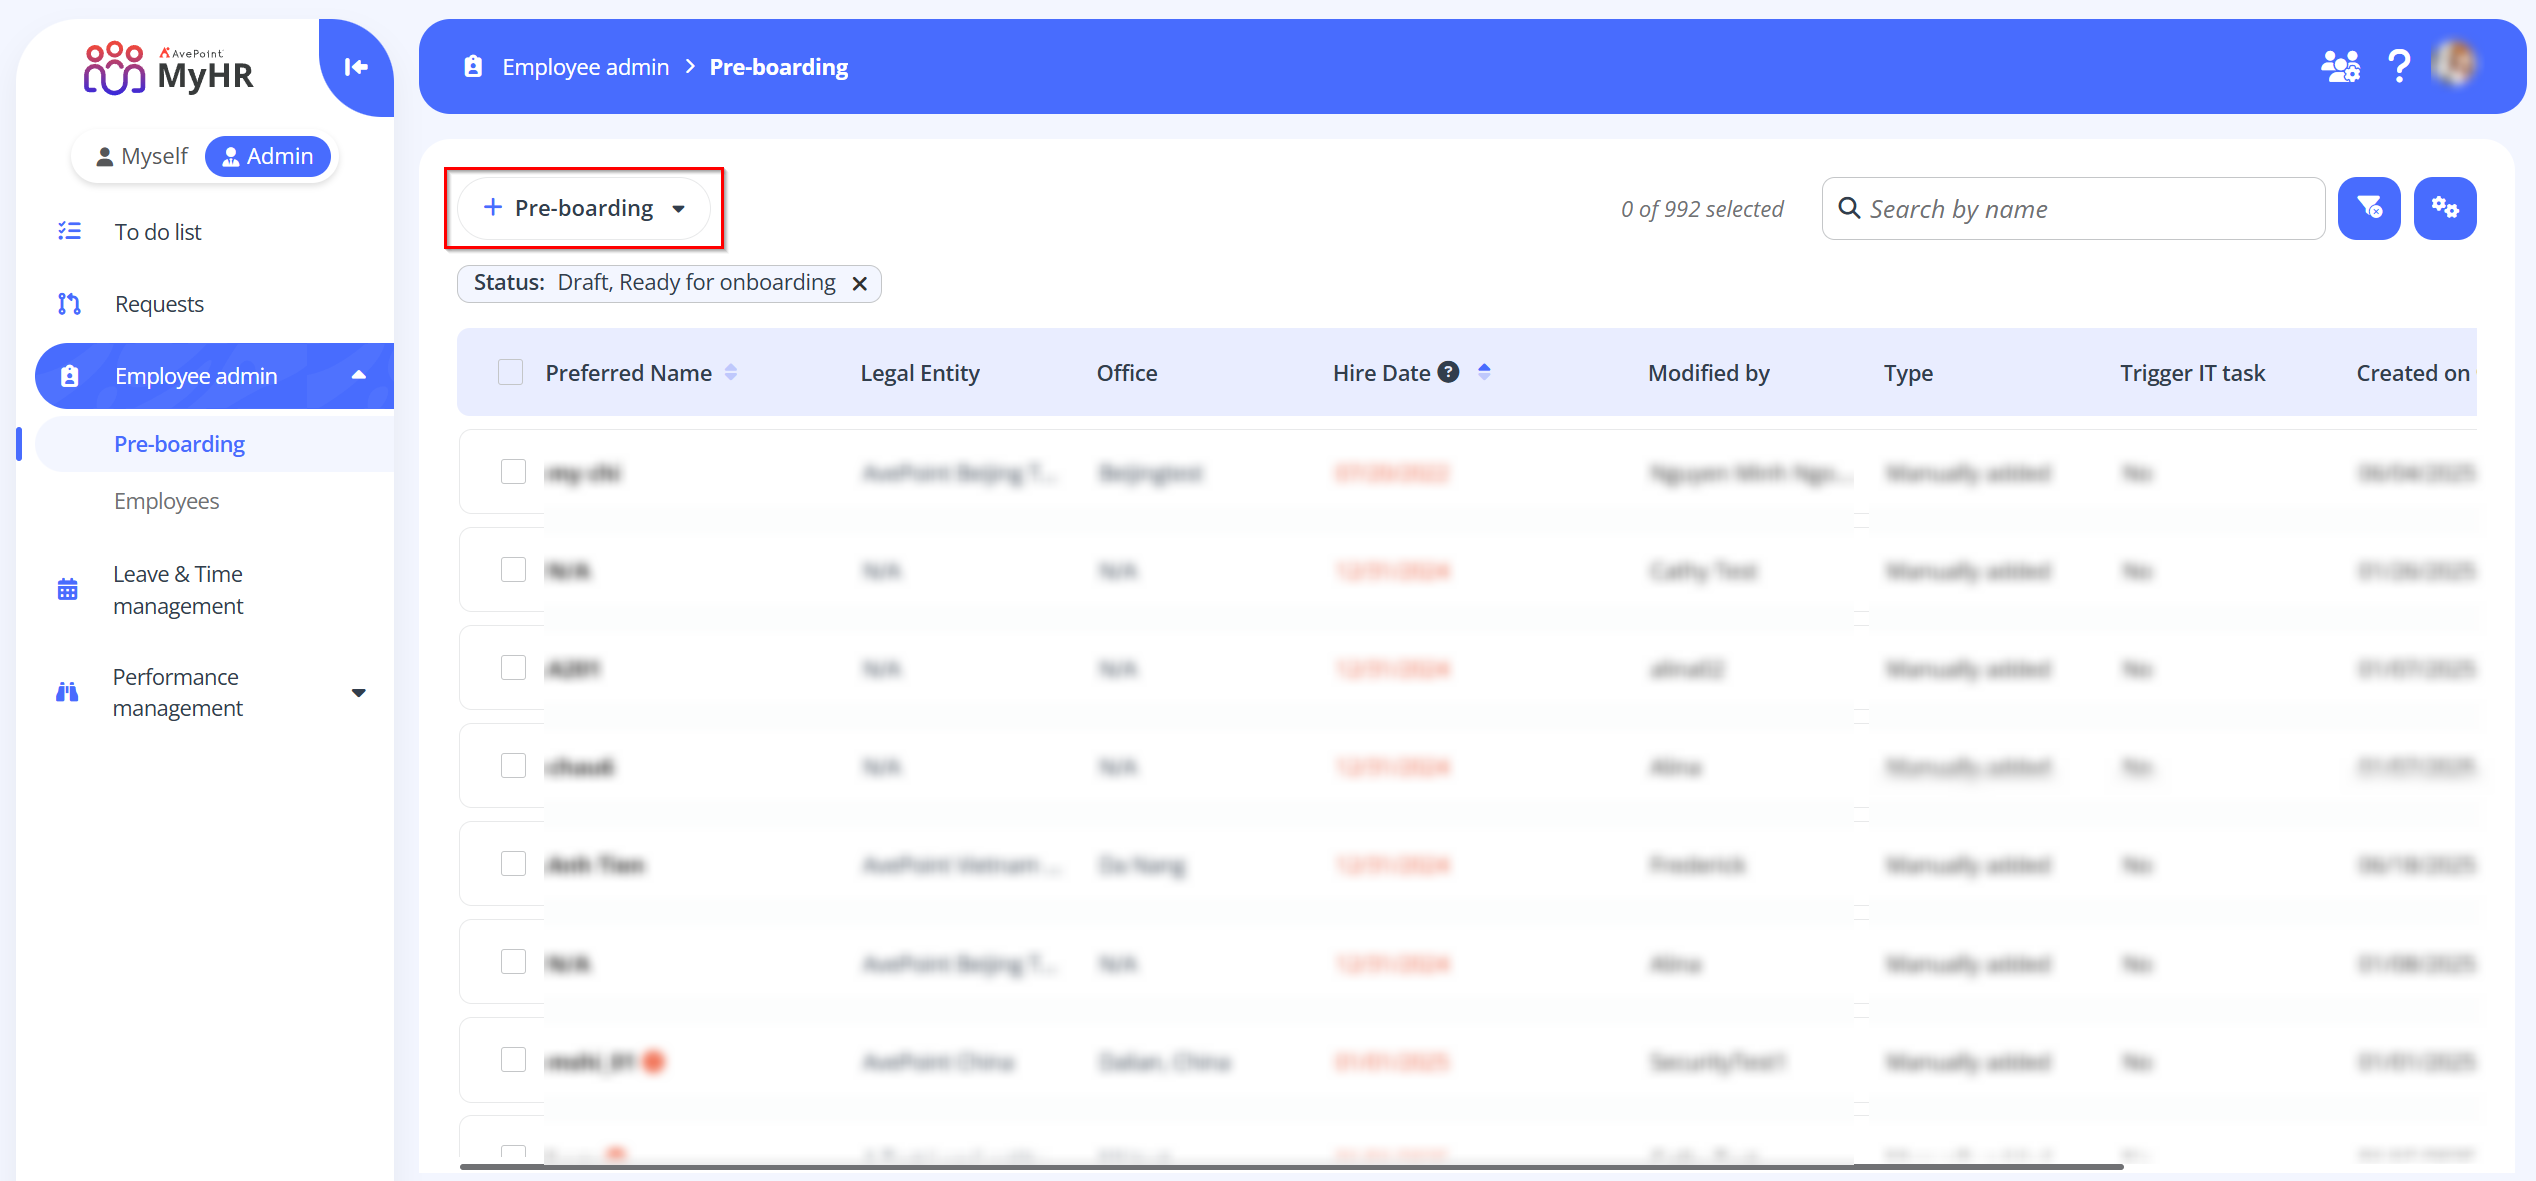Collapse the sidebar with the arrow icon
Image resolution: width=2536 pixels, height=1181 pixels.
[356, 67]
